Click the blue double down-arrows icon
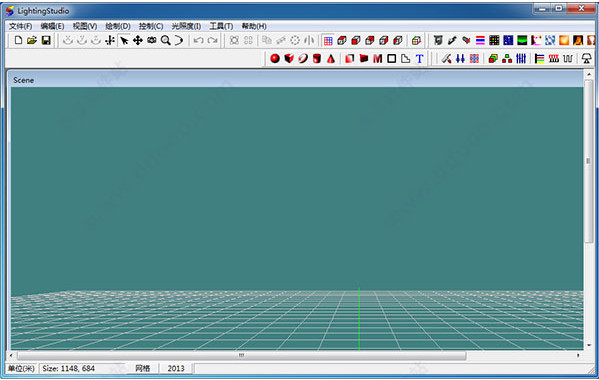The width and height of the screenshot is (599, 380). tap(460, 58)
